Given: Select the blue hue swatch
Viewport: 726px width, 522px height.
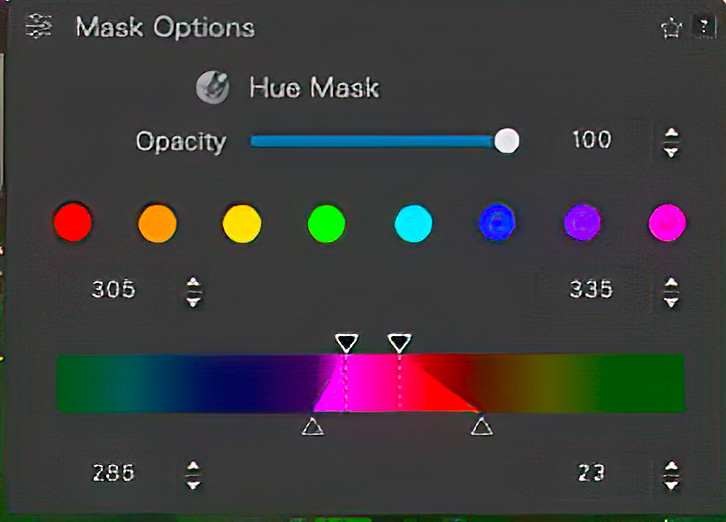Looking at the screenshot, I should tap(497, 222).
